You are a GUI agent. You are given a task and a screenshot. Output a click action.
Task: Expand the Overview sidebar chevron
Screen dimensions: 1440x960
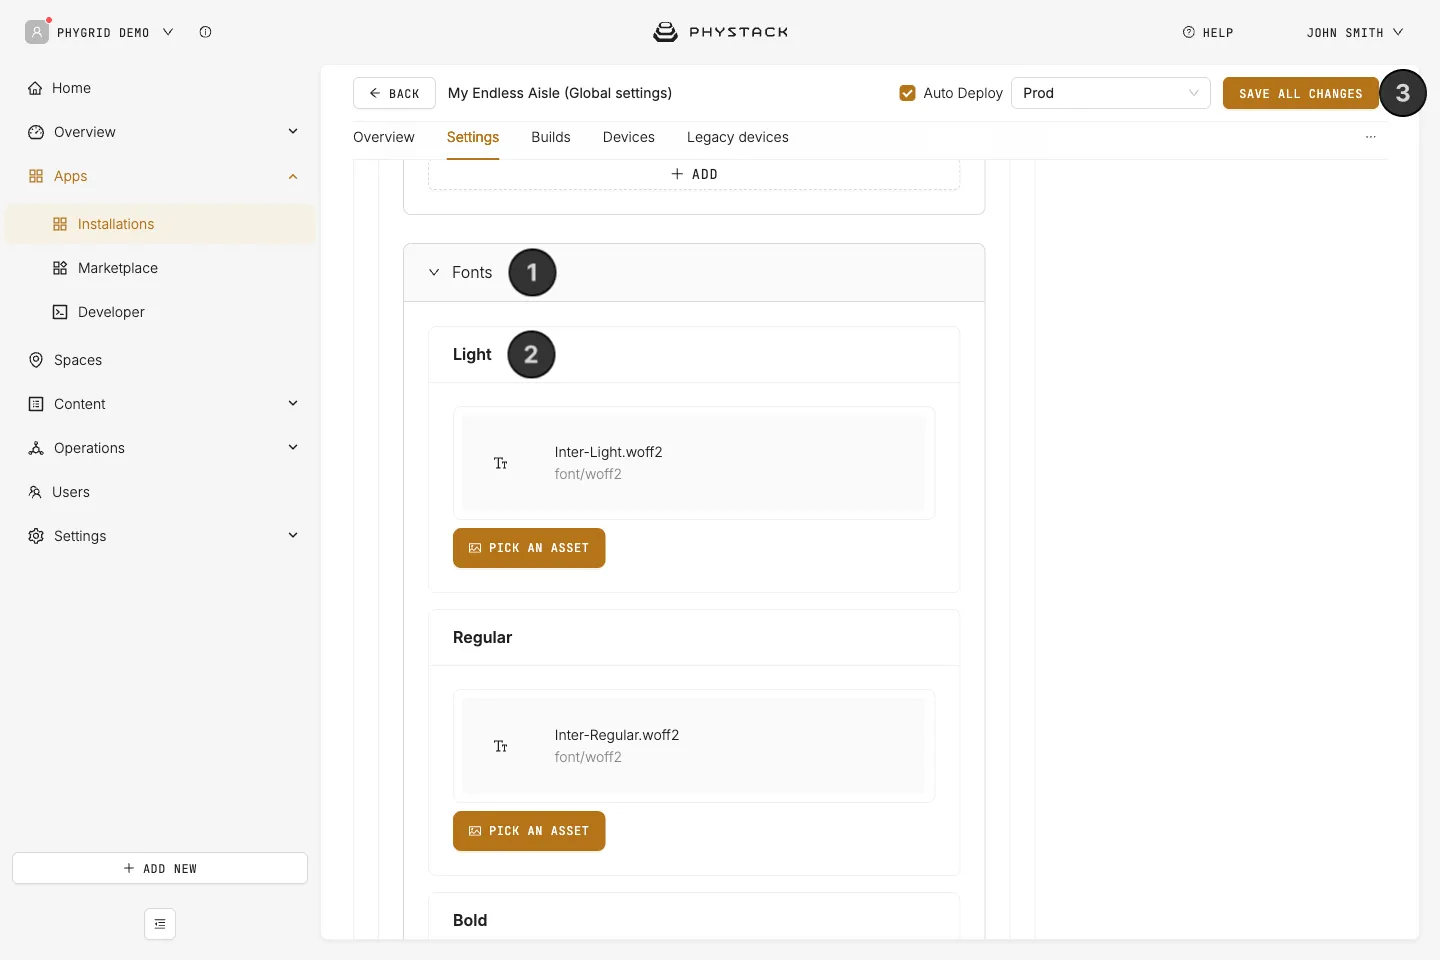[x=293, y=131]
